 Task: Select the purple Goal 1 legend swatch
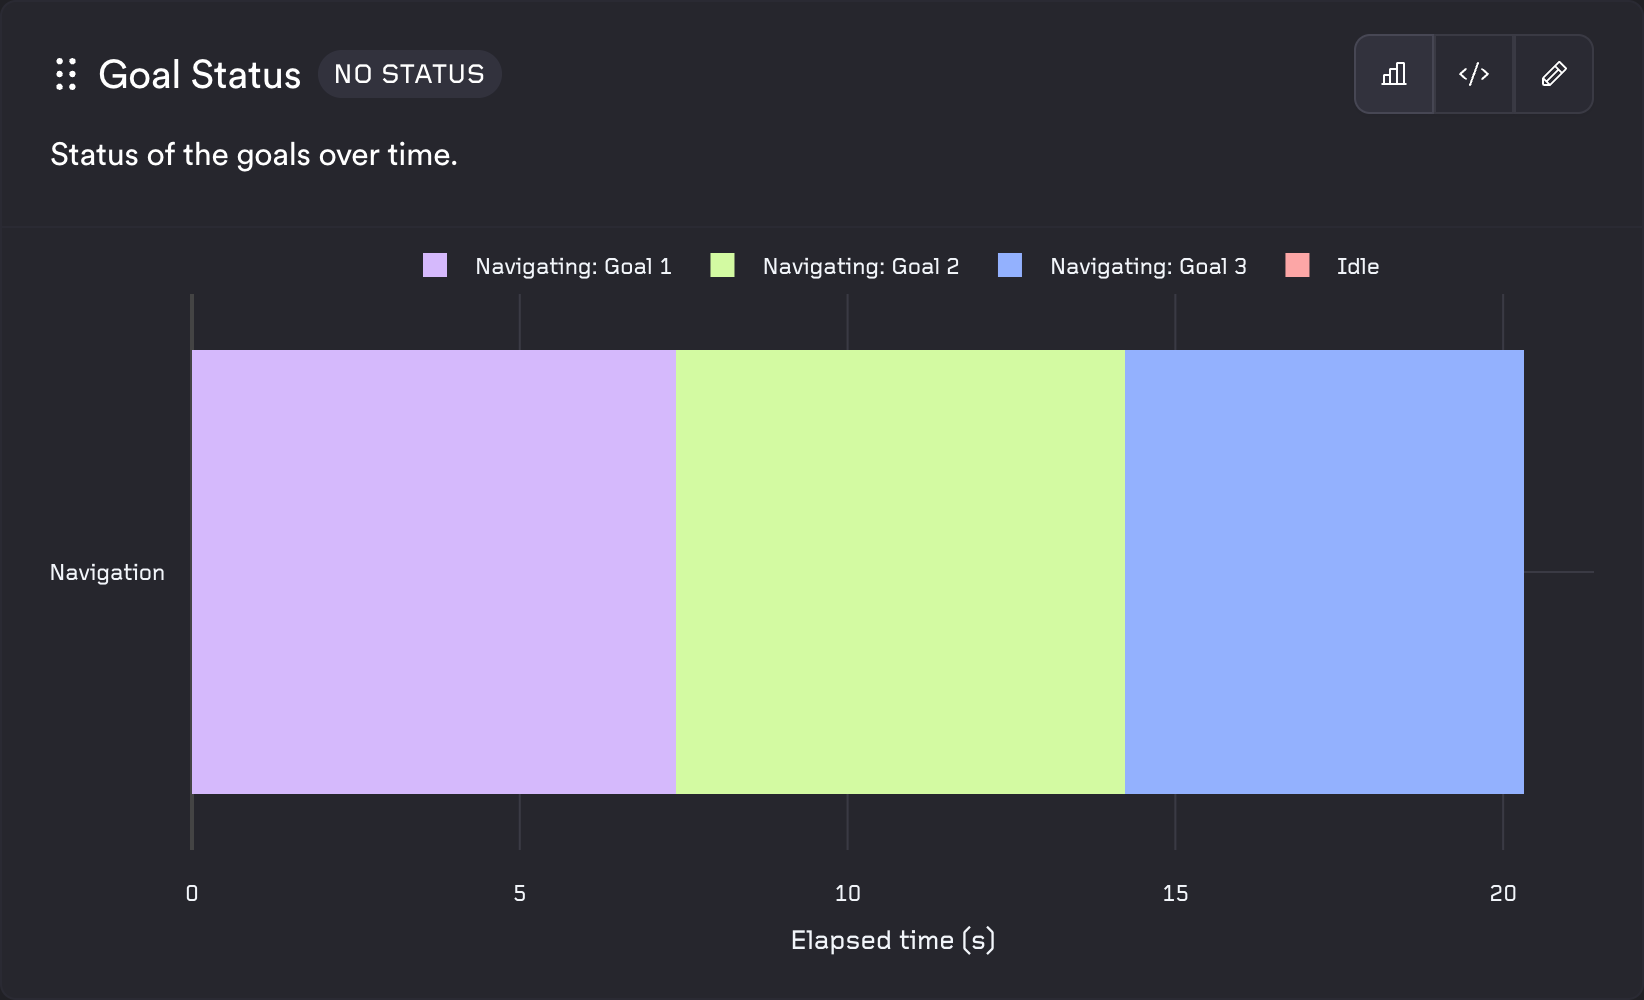point(435,266)
